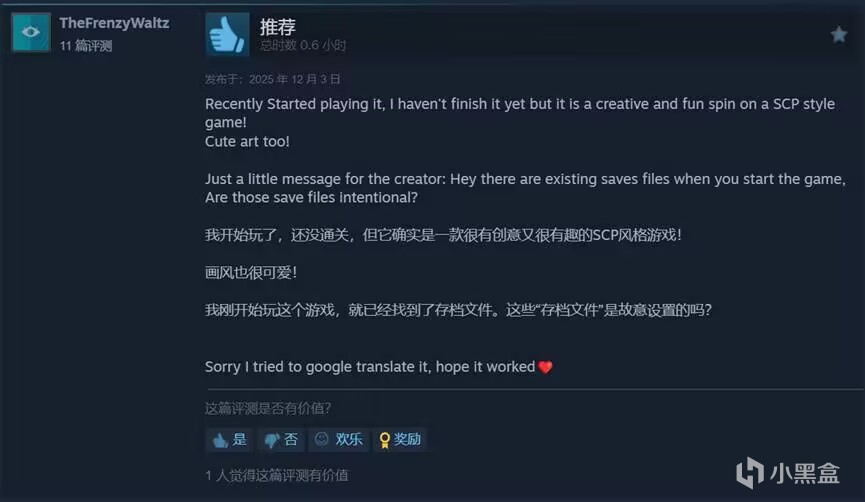Click the "Sorry I tried to google translate" line
Image resolution: width=865 pixels, height=502 pixels.
click(x=370, y=367)
